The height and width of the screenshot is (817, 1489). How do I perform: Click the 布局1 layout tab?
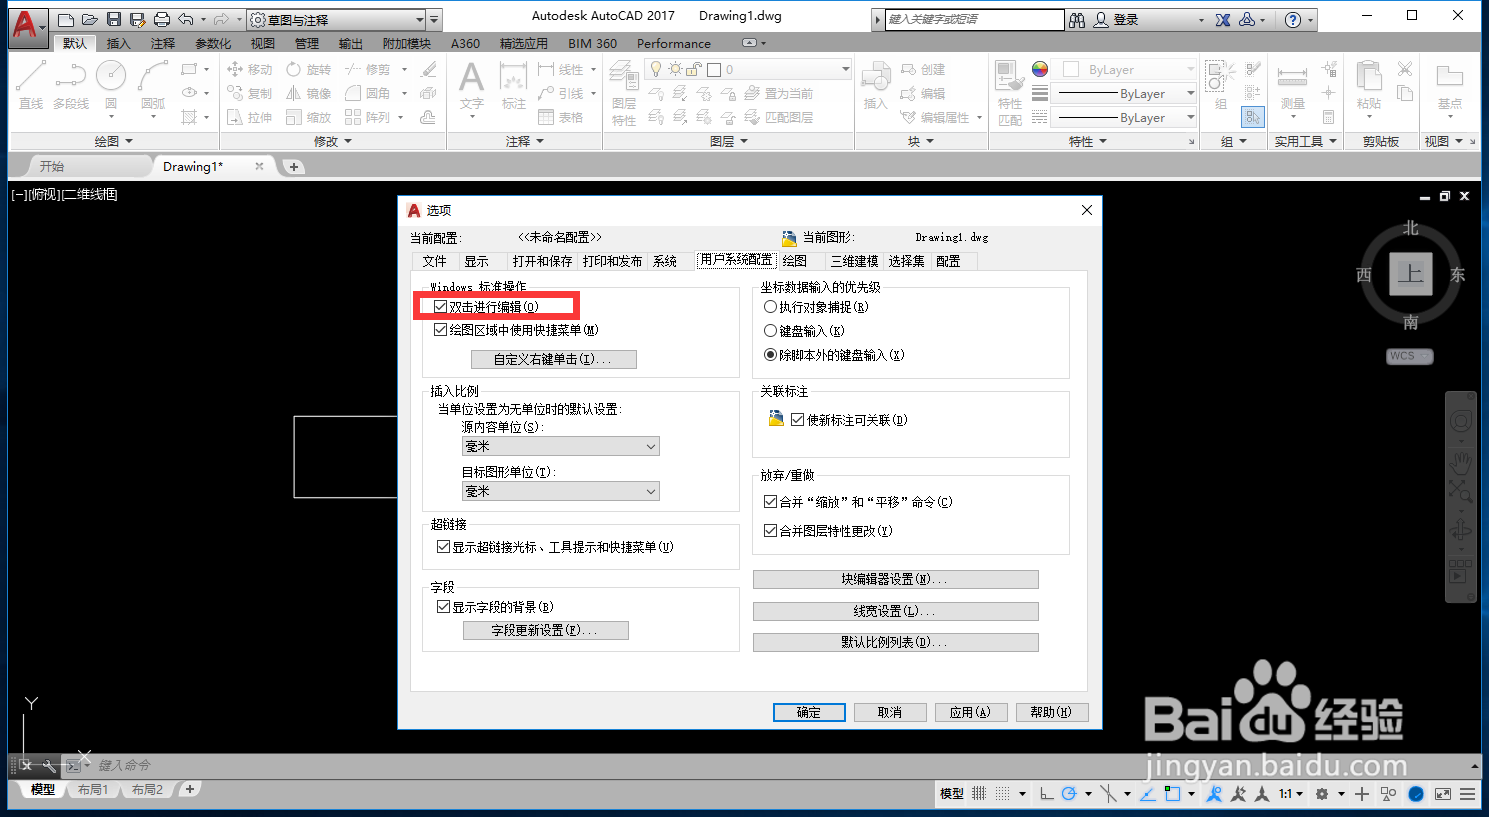point(93,790)
